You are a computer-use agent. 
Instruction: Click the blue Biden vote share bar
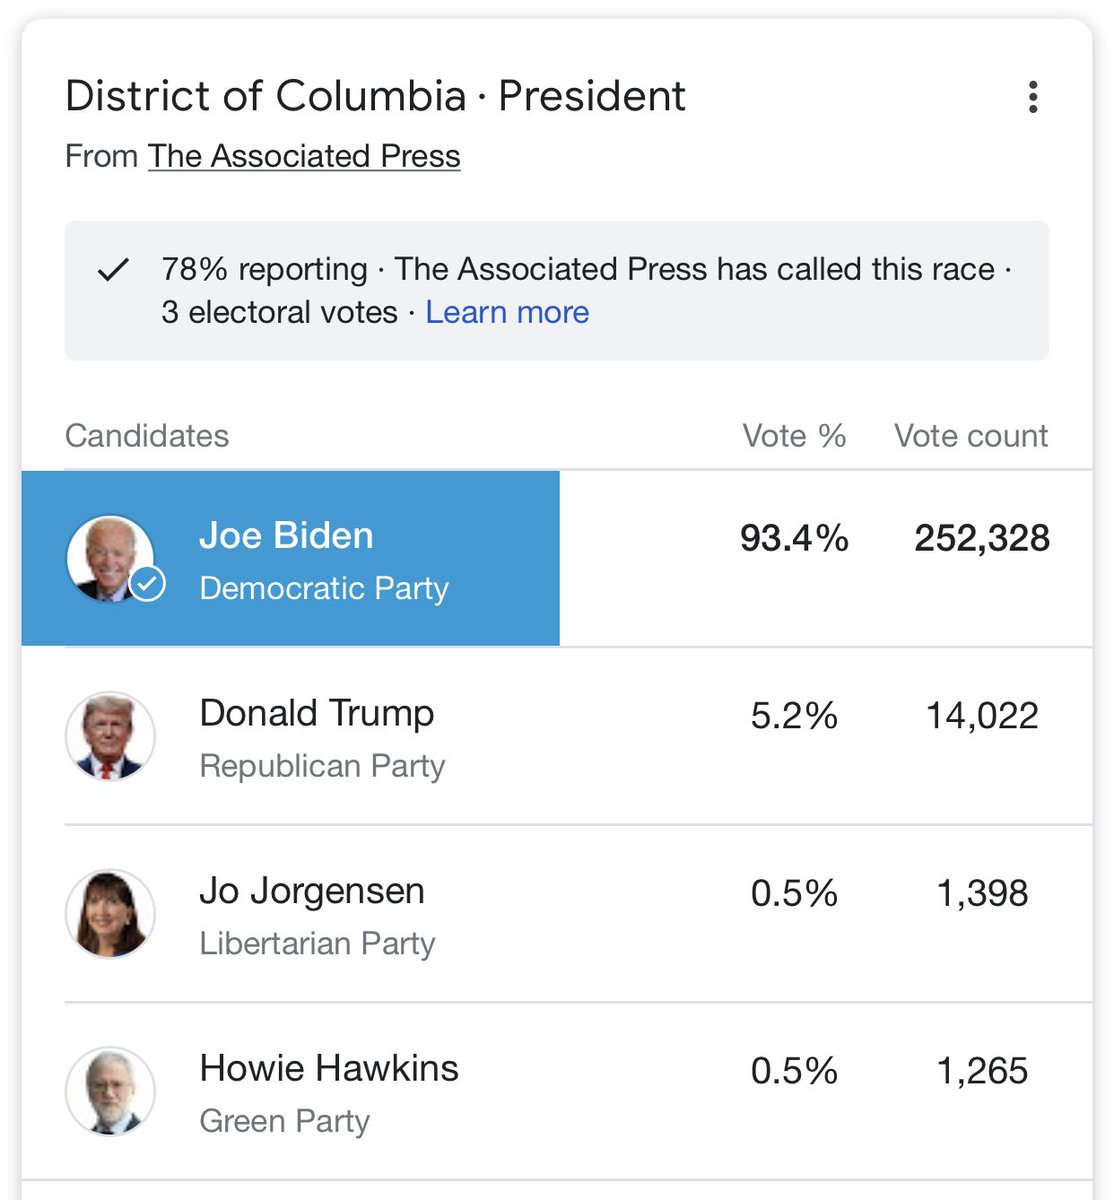pos(290,558)
